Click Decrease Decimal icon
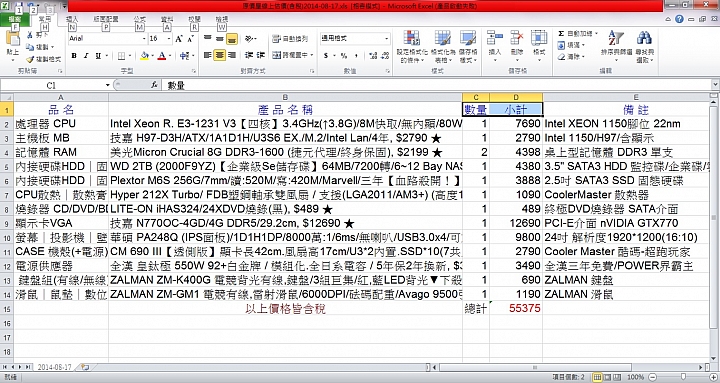The width and height of the screenshot is (720, 383). tap(385, 56)
